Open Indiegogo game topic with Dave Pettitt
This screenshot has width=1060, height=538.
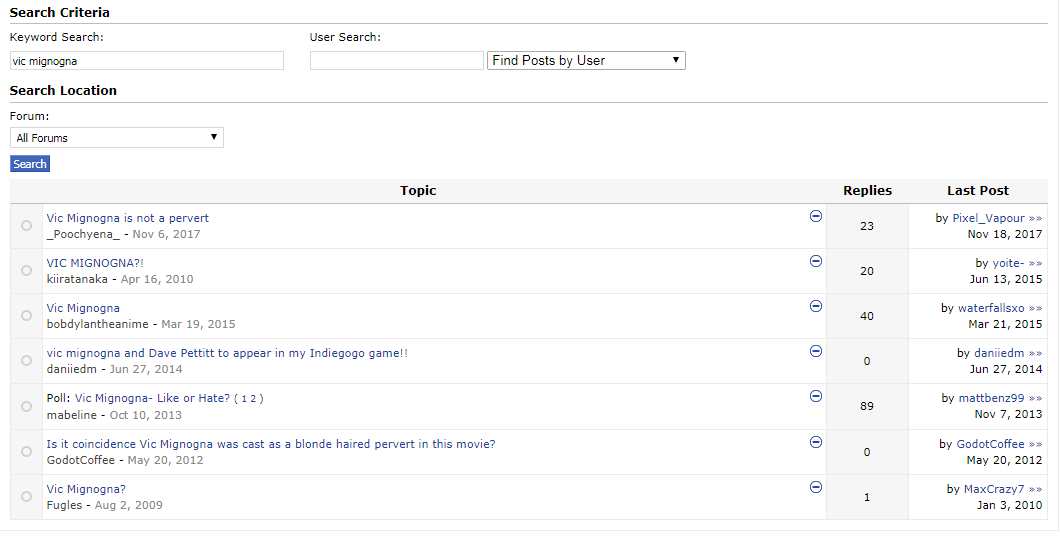227,353
